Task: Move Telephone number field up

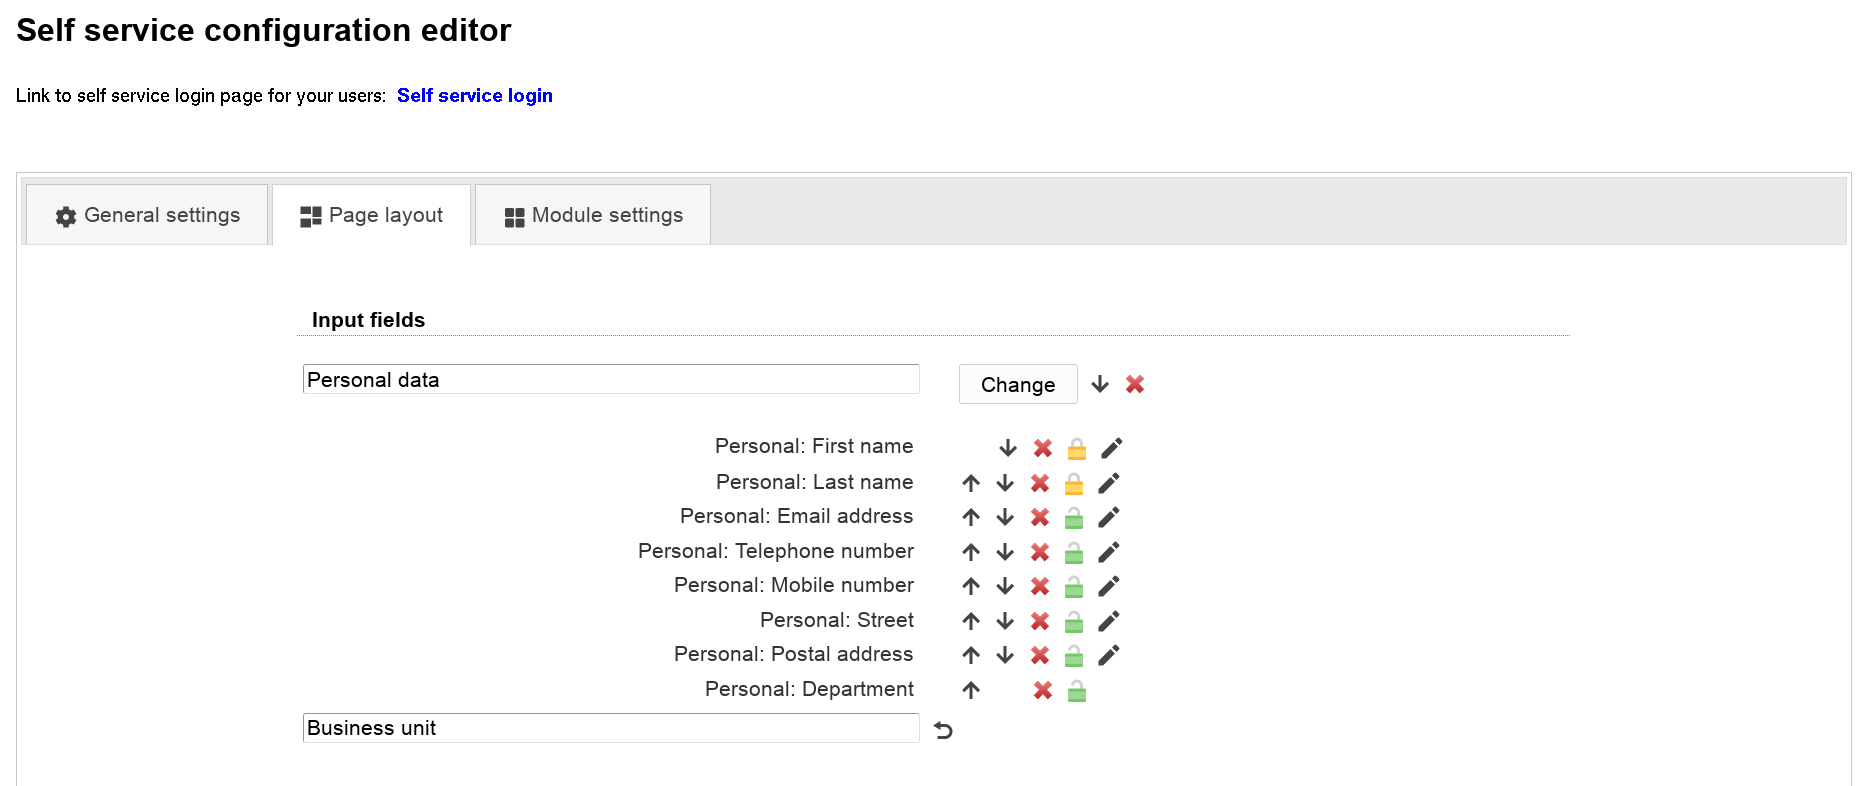Action: point(971,552)
